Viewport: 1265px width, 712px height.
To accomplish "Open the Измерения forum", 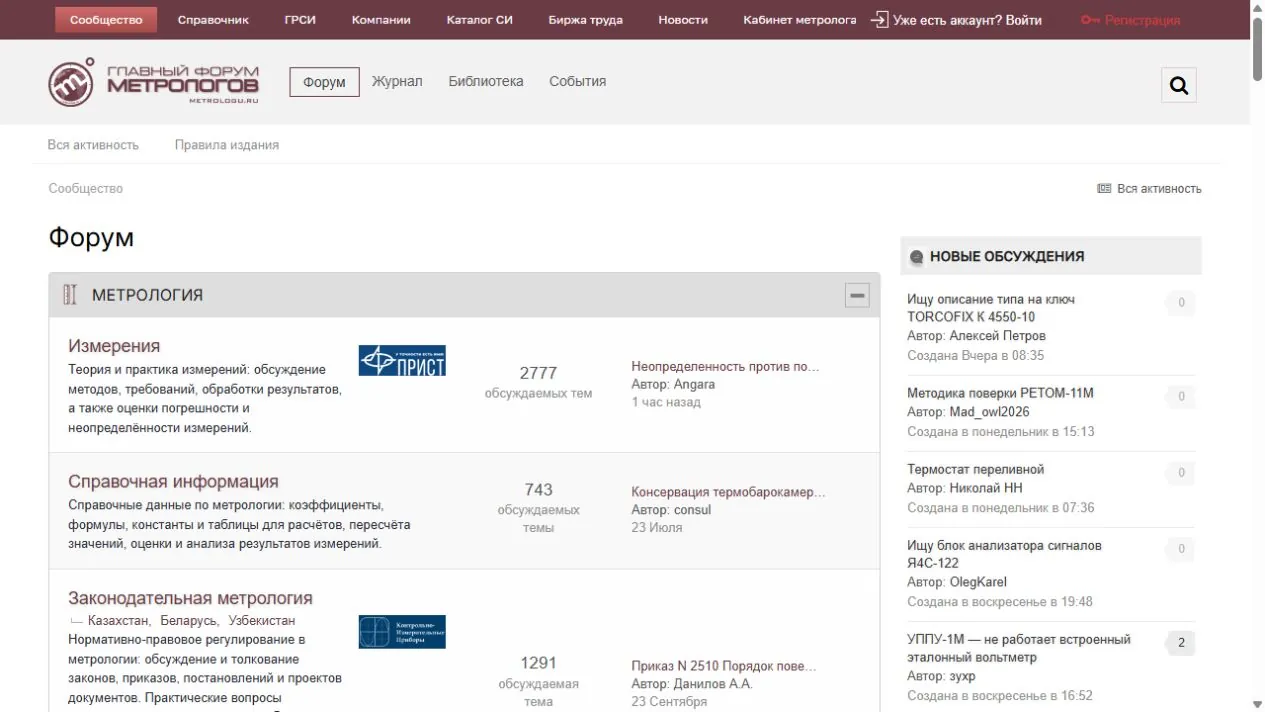I will pyautogui.click(x=114, y=346).
